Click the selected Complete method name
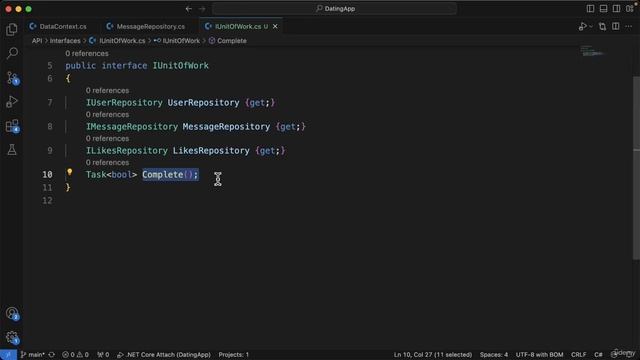 tap(162, 175)
